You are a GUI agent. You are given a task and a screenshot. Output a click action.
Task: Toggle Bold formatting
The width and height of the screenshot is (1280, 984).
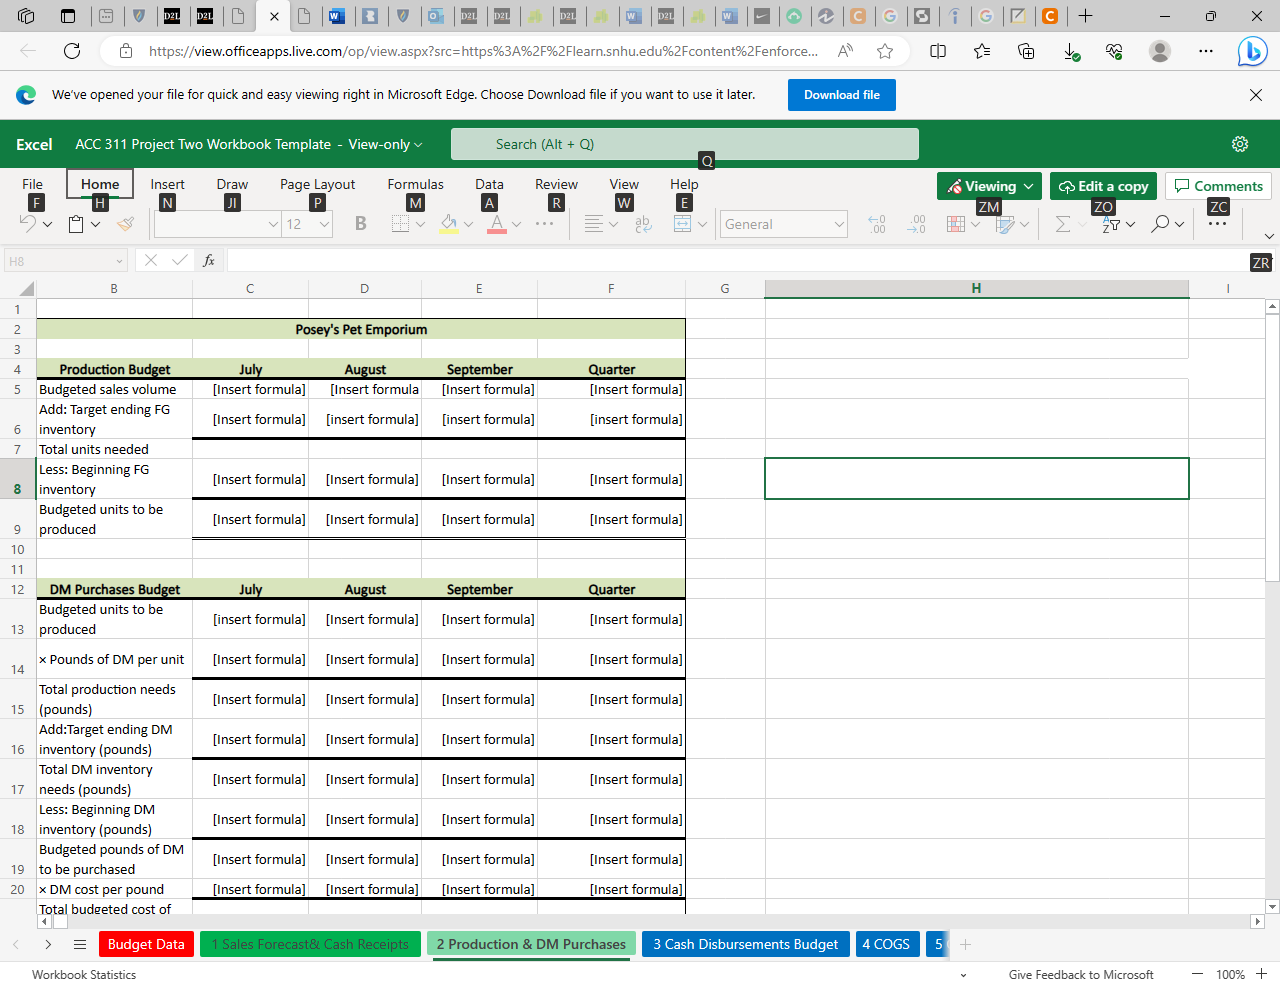(x=361, y=224)
